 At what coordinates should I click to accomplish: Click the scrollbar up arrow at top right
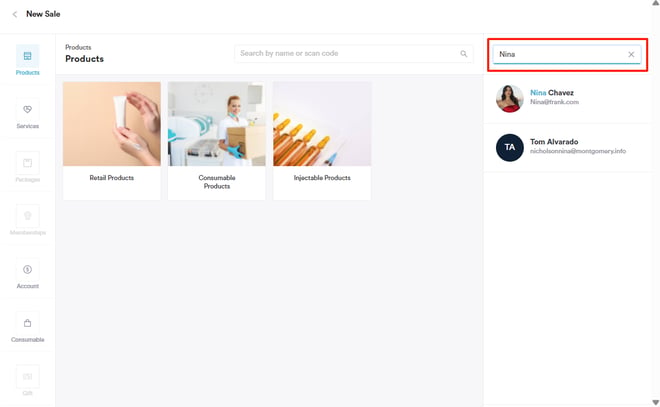[x=655, y=4]
